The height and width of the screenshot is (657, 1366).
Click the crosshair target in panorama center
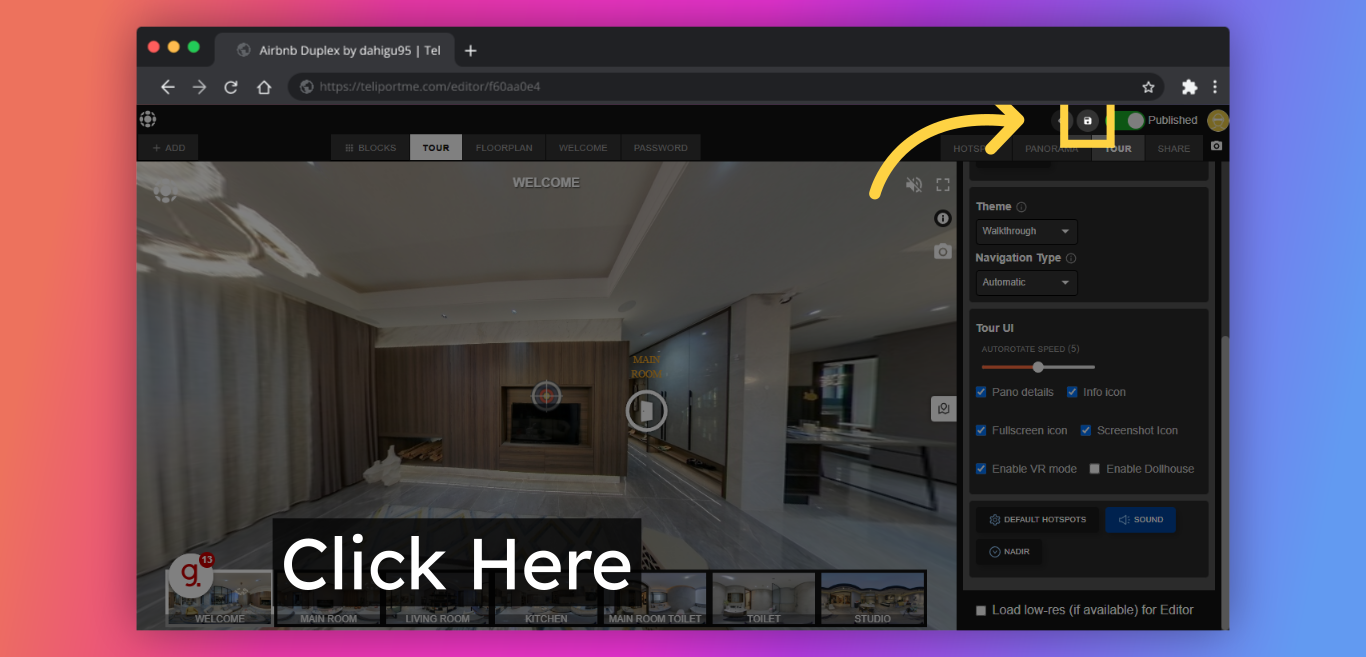coord(546,396)
